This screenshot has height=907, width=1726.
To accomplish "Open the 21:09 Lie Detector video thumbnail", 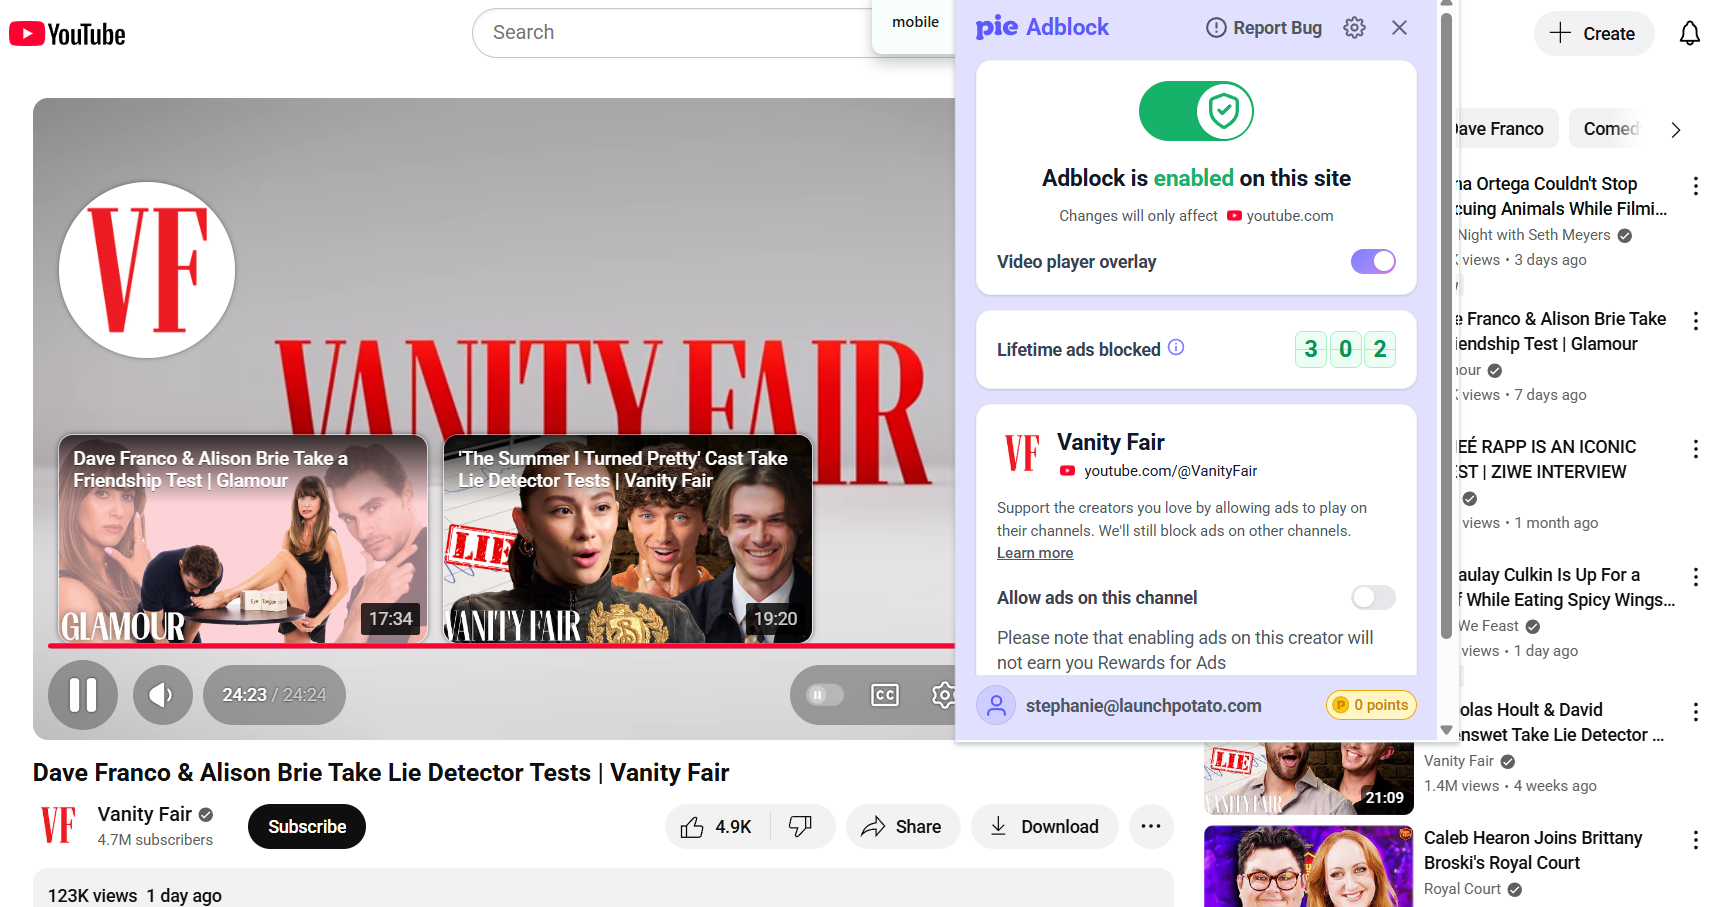I will click(1308, 778).
